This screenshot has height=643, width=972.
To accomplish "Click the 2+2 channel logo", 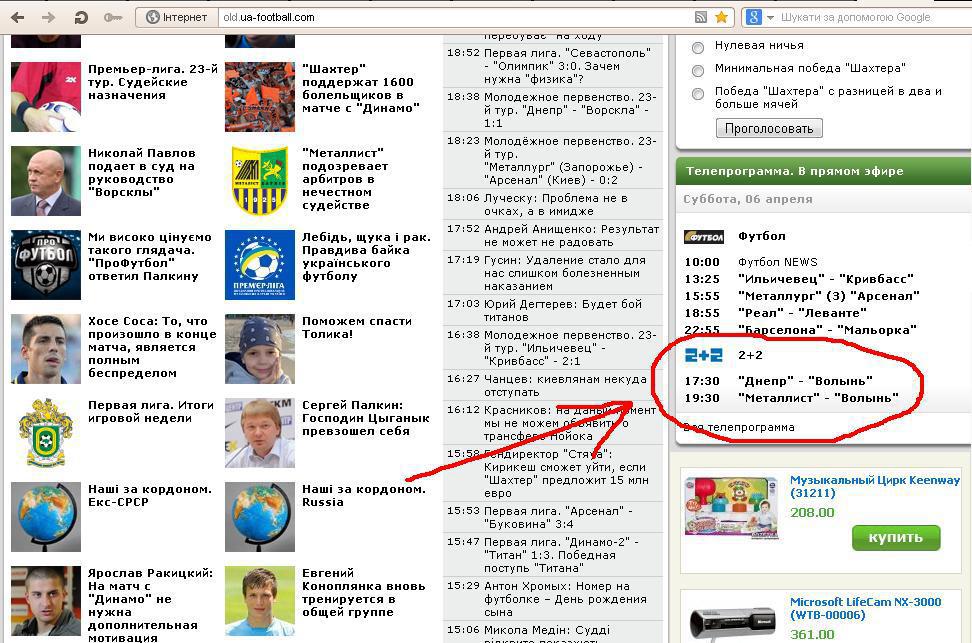I will [703, 355].
